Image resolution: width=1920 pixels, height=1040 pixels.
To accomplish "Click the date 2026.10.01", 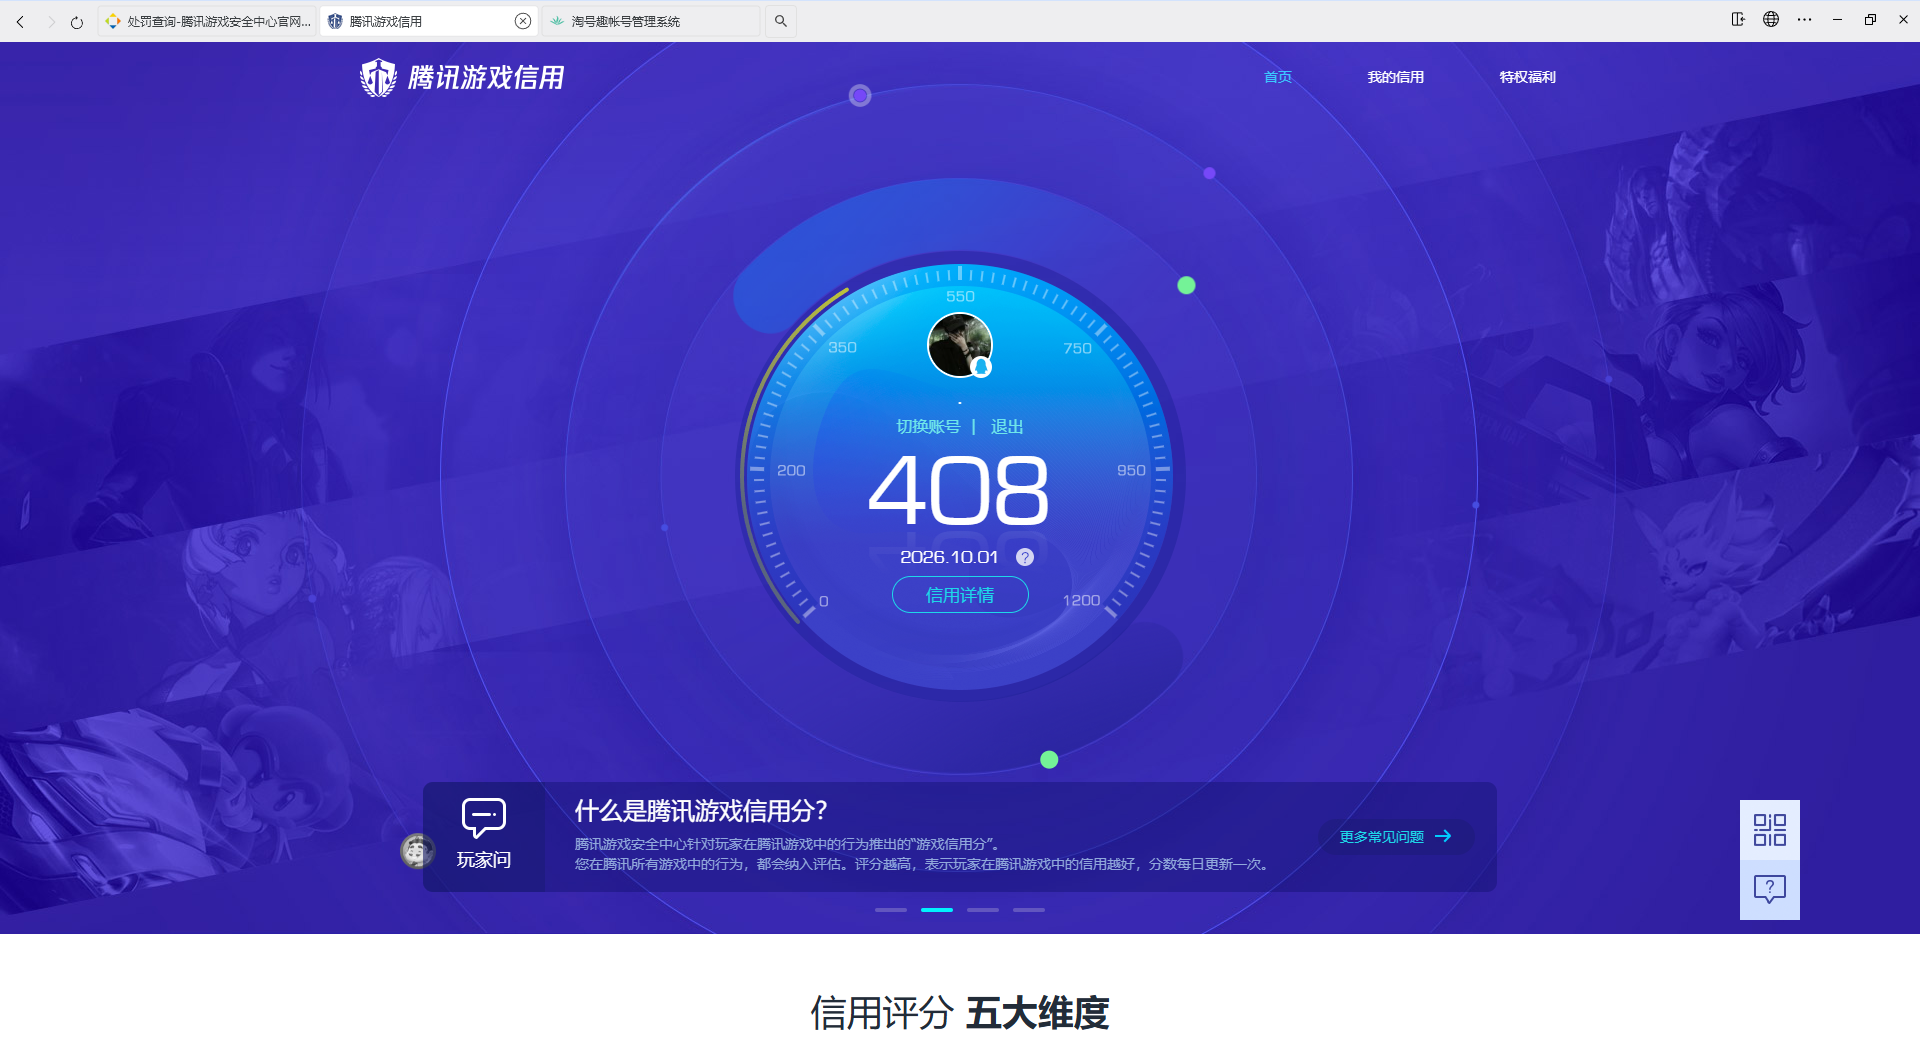I will pyautogui.click(x=949, y=557).
